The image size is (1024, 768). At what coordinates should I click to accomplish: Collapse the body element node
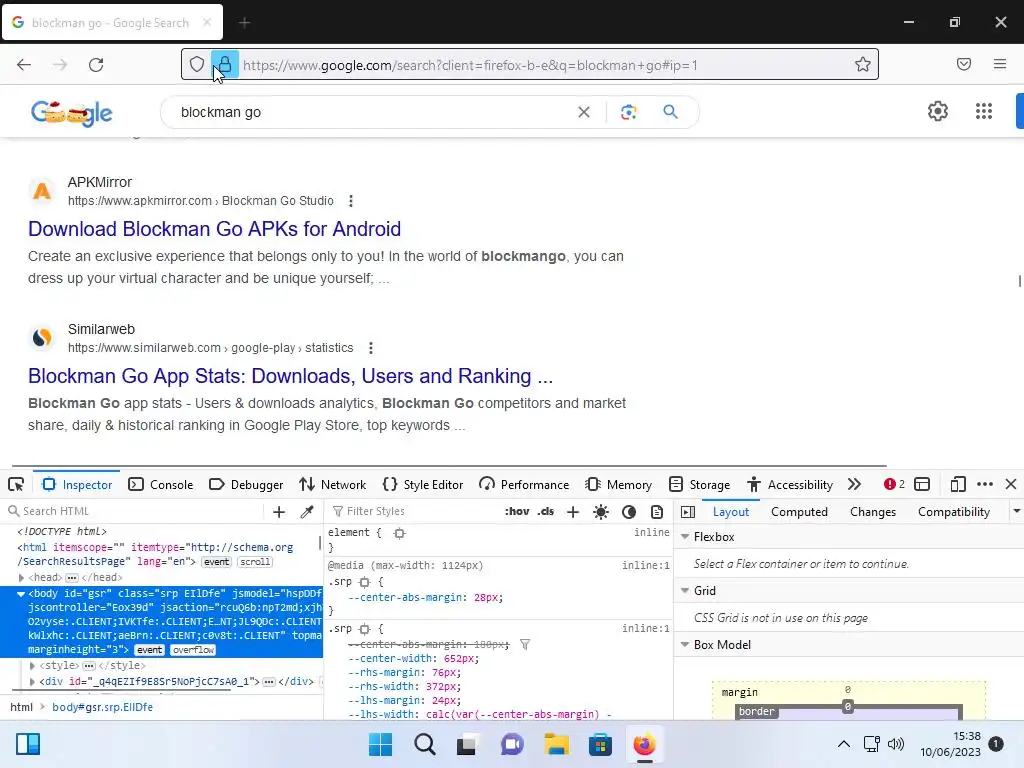(21, 594)
